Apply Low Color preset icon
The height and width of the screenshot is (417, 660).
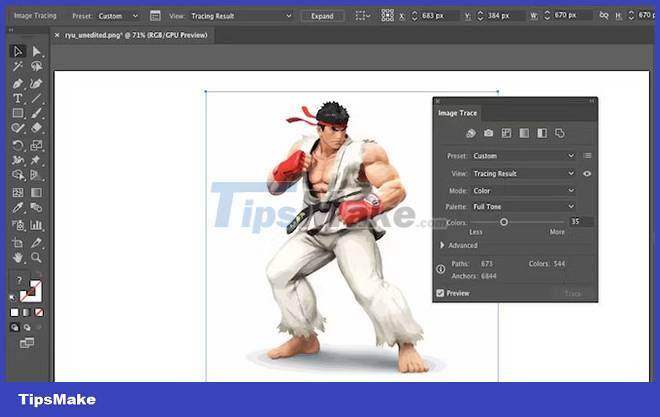tap(506, 133)
